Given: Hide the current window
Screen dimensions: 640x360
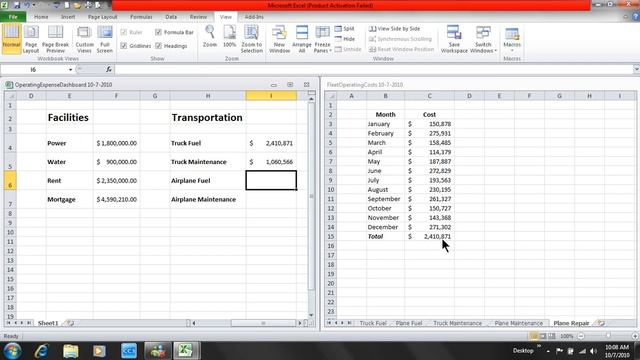Looking at the screenshot, I should point(344,39).
